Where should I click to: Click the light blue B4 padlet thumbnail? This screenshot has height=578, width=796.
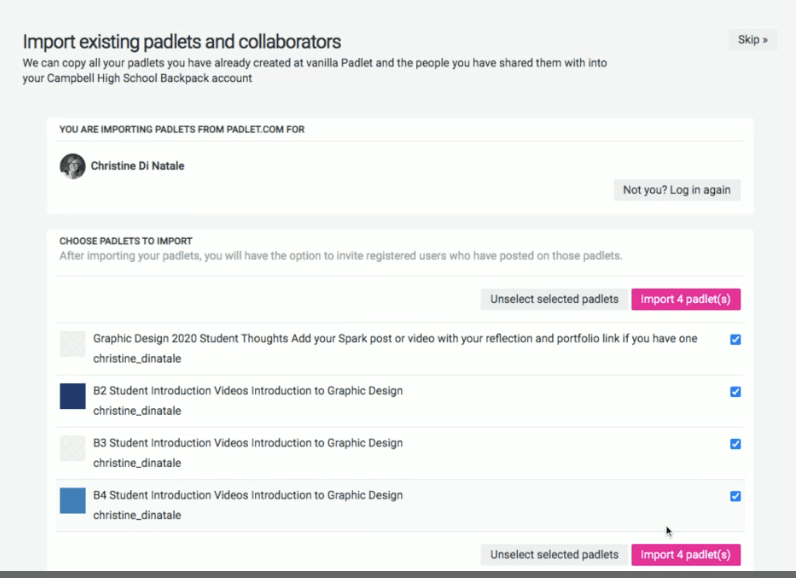[x=73, y=501]
